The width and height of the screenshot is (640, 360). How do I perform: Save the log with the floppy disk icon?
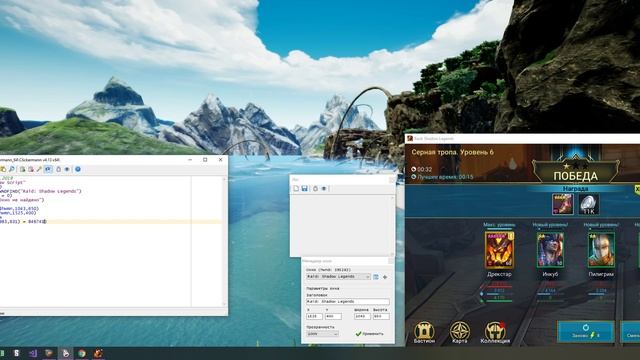coord(304,189)
